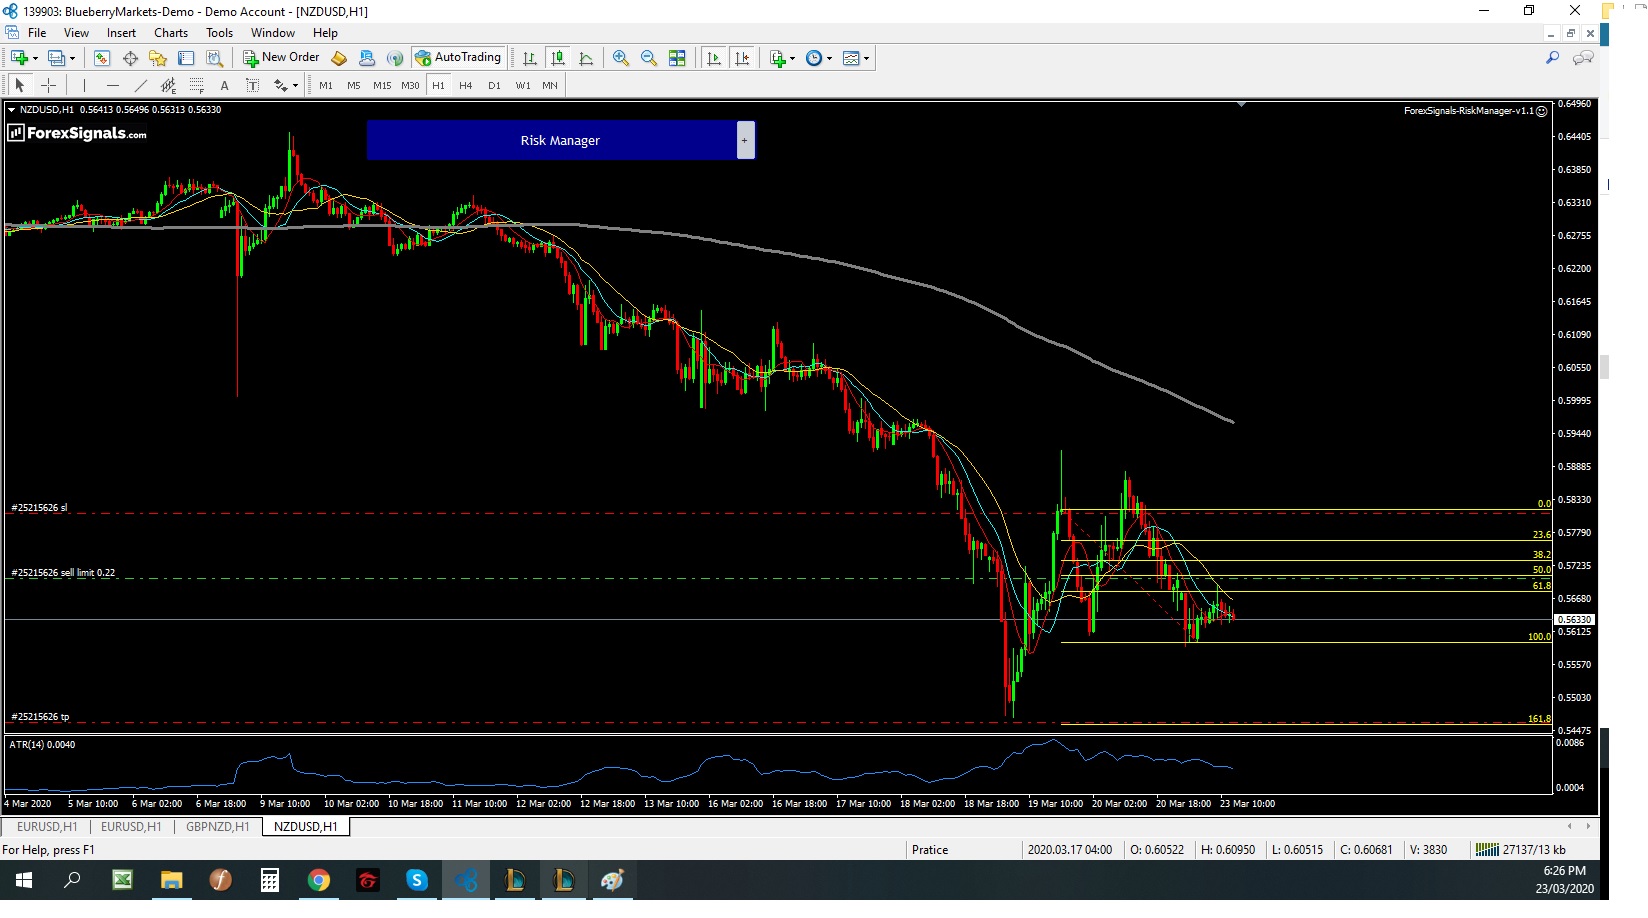This screenshot has width=1648, height=918.
Task: Click the search magnifier icon
Action: coord(1552,58)
